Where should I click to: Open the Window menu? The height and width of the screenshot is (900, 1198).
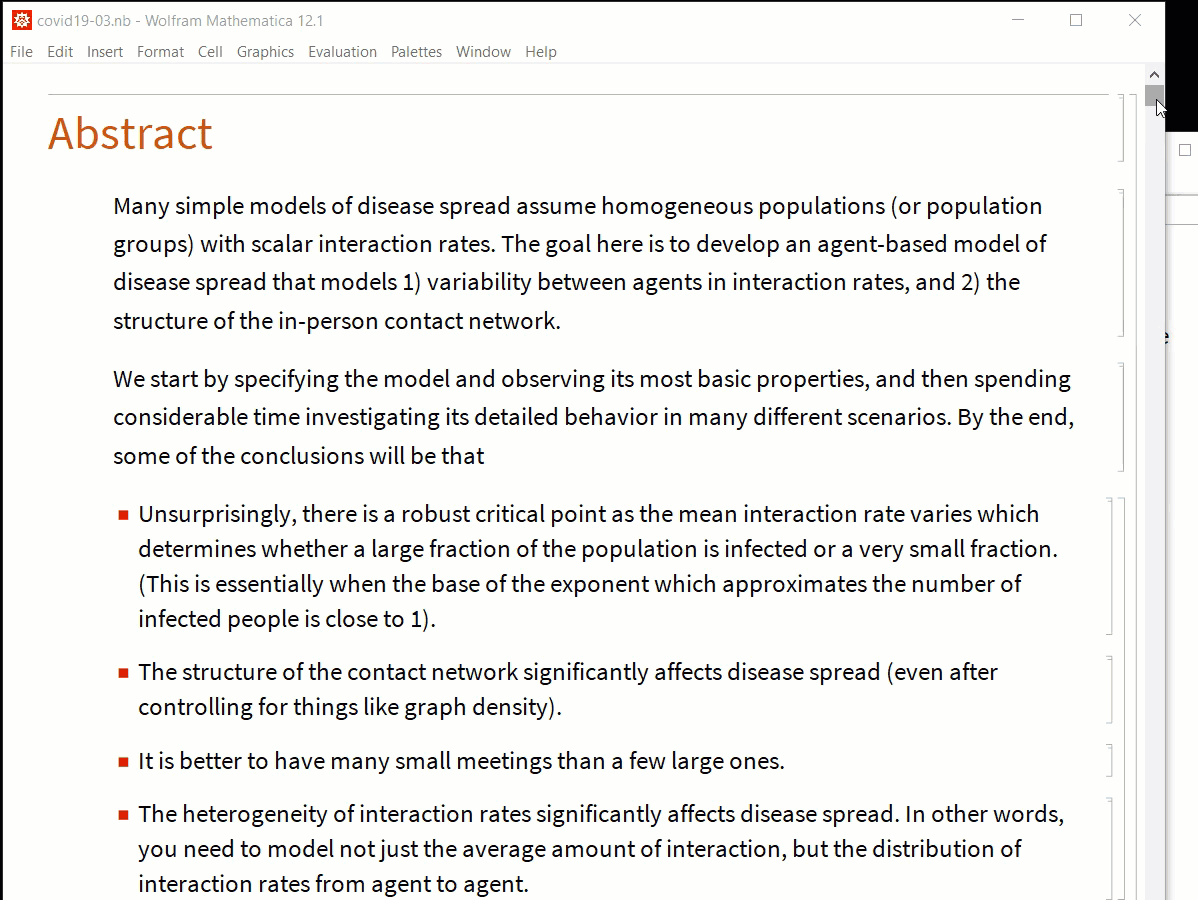(484, 52)
